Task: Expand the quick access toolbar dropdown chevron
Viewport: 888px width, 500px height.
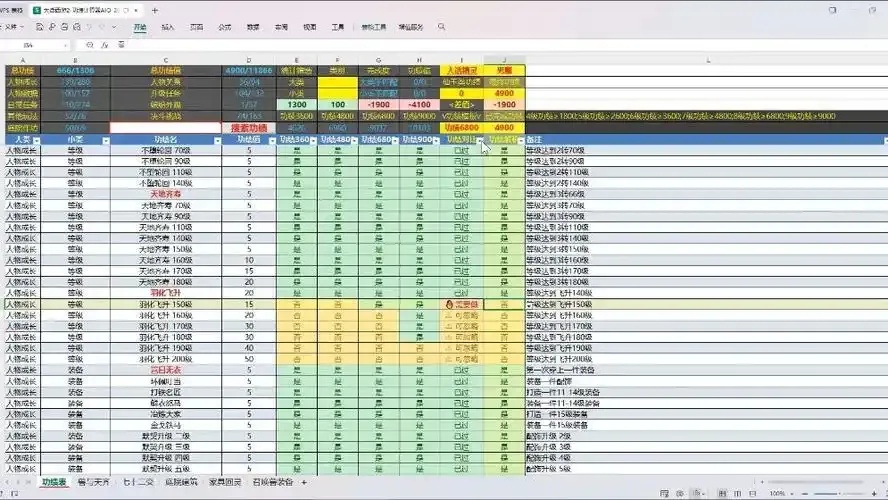Action: tap(114, 27)
